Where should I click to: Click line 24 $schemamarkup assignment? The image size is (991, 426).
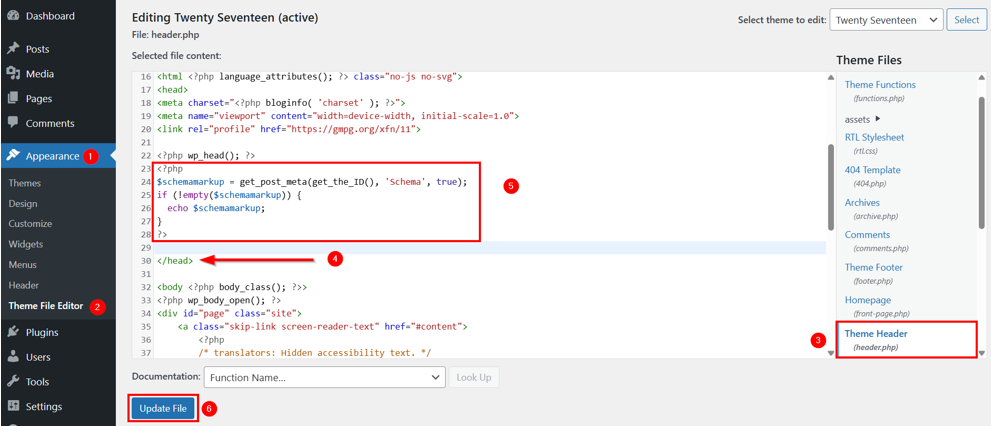312,181
